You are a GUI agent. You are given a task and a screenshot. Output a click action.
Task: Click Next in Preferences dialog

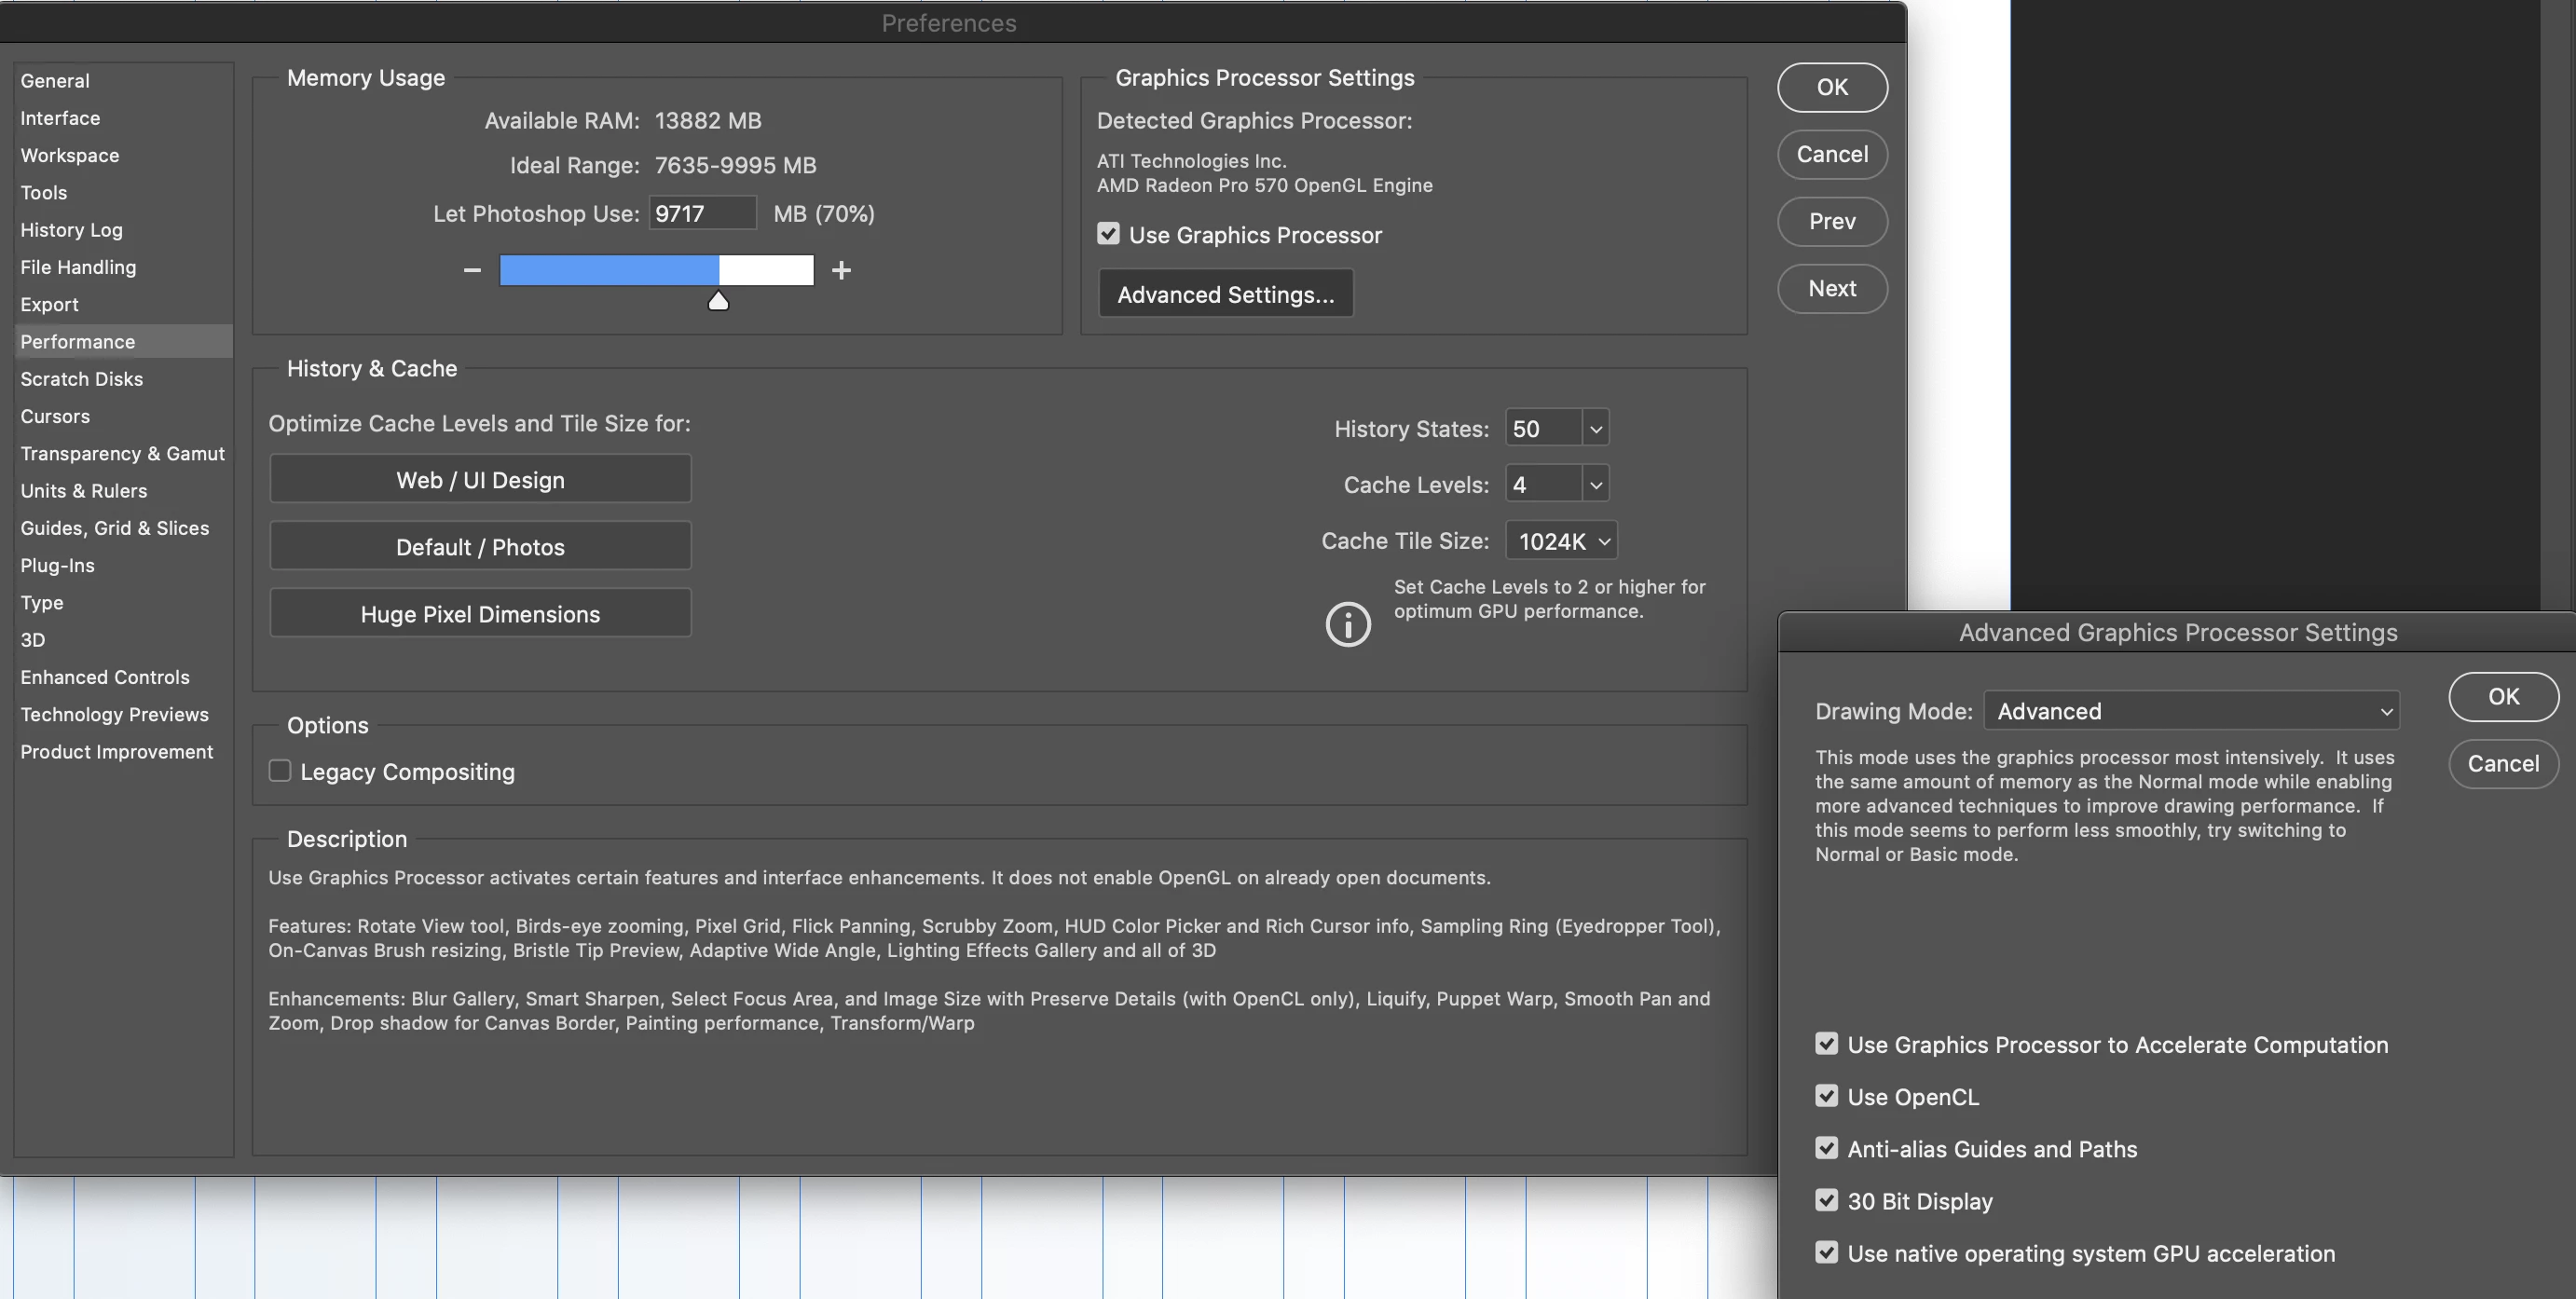click(1831, 288)
